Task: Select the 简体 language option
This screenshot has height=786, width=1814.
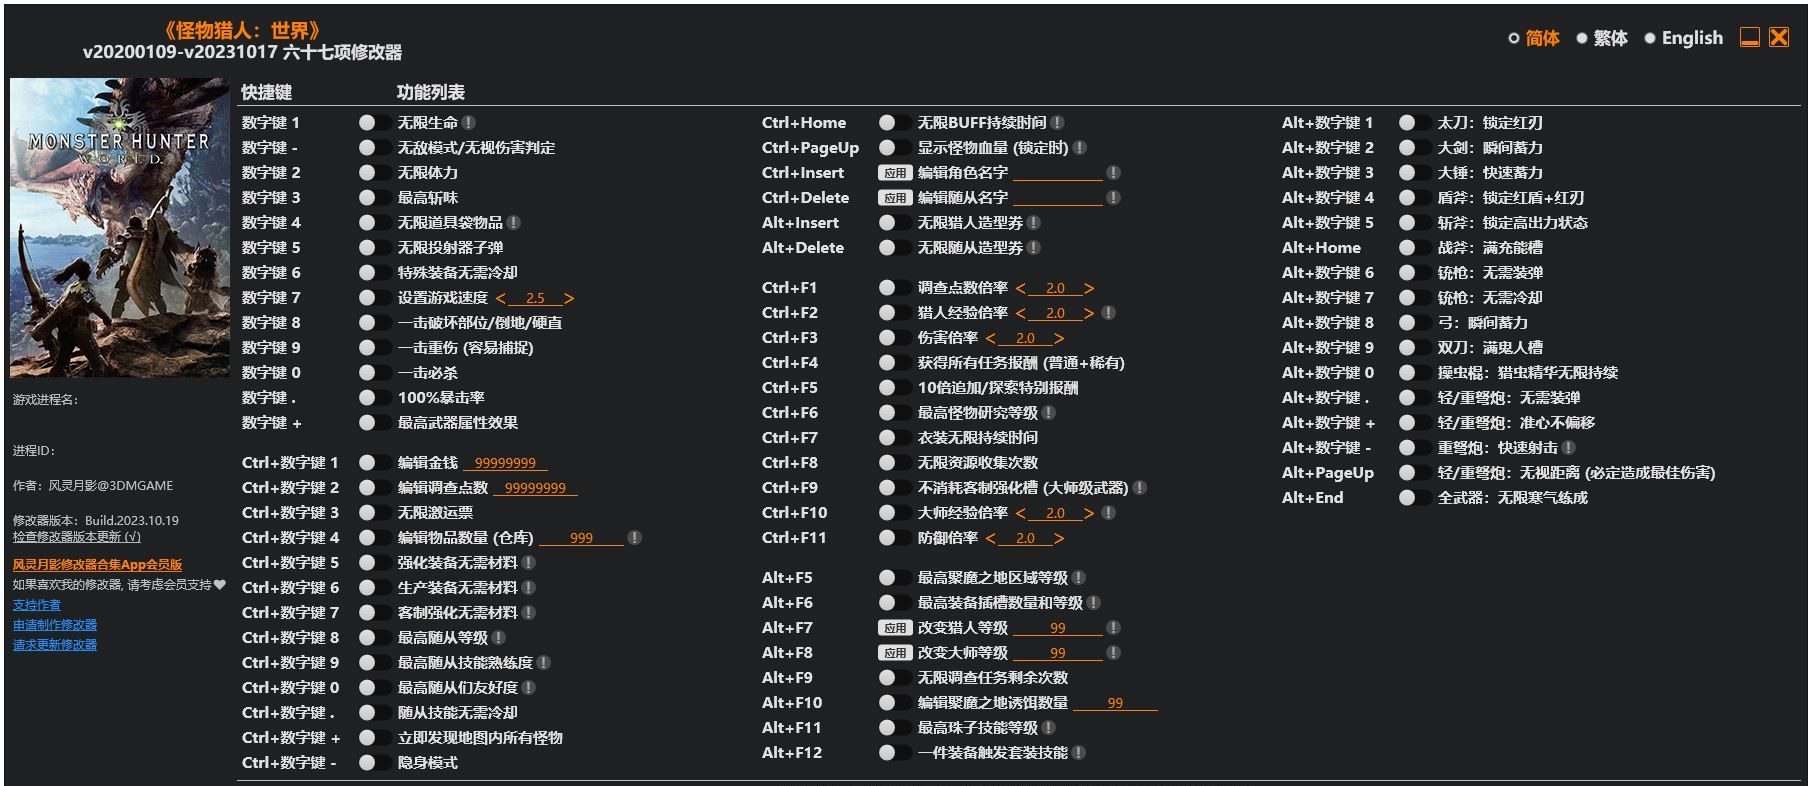Action: [1533, 38]
